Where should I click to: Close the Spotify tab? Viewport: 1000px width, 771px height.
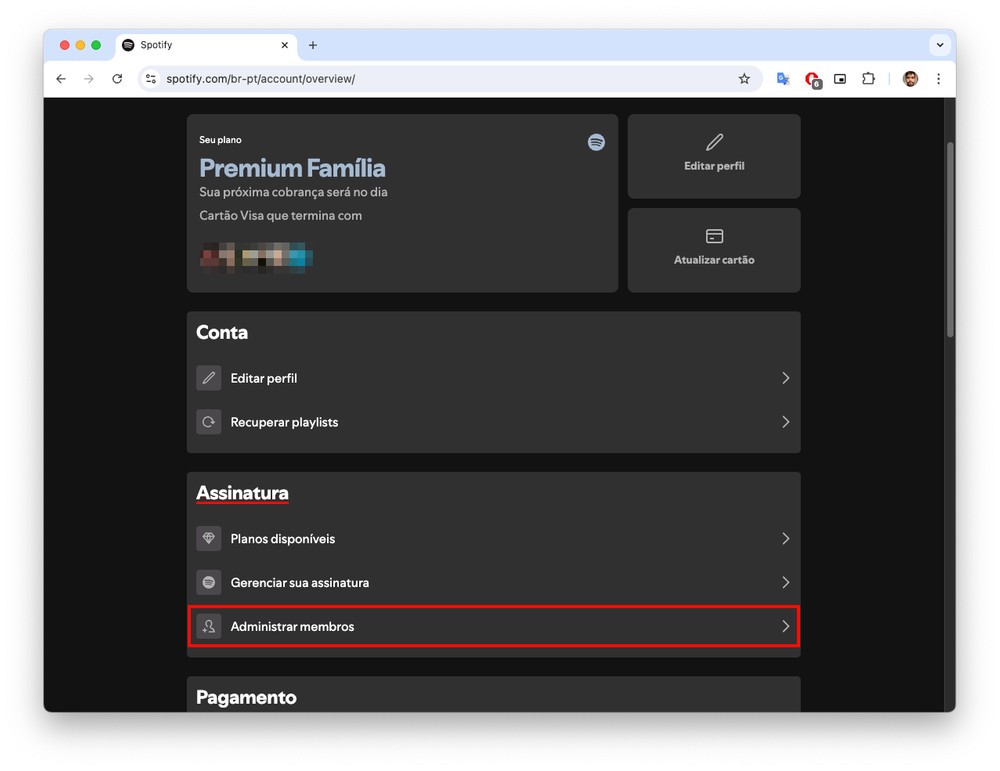point(284,45)
